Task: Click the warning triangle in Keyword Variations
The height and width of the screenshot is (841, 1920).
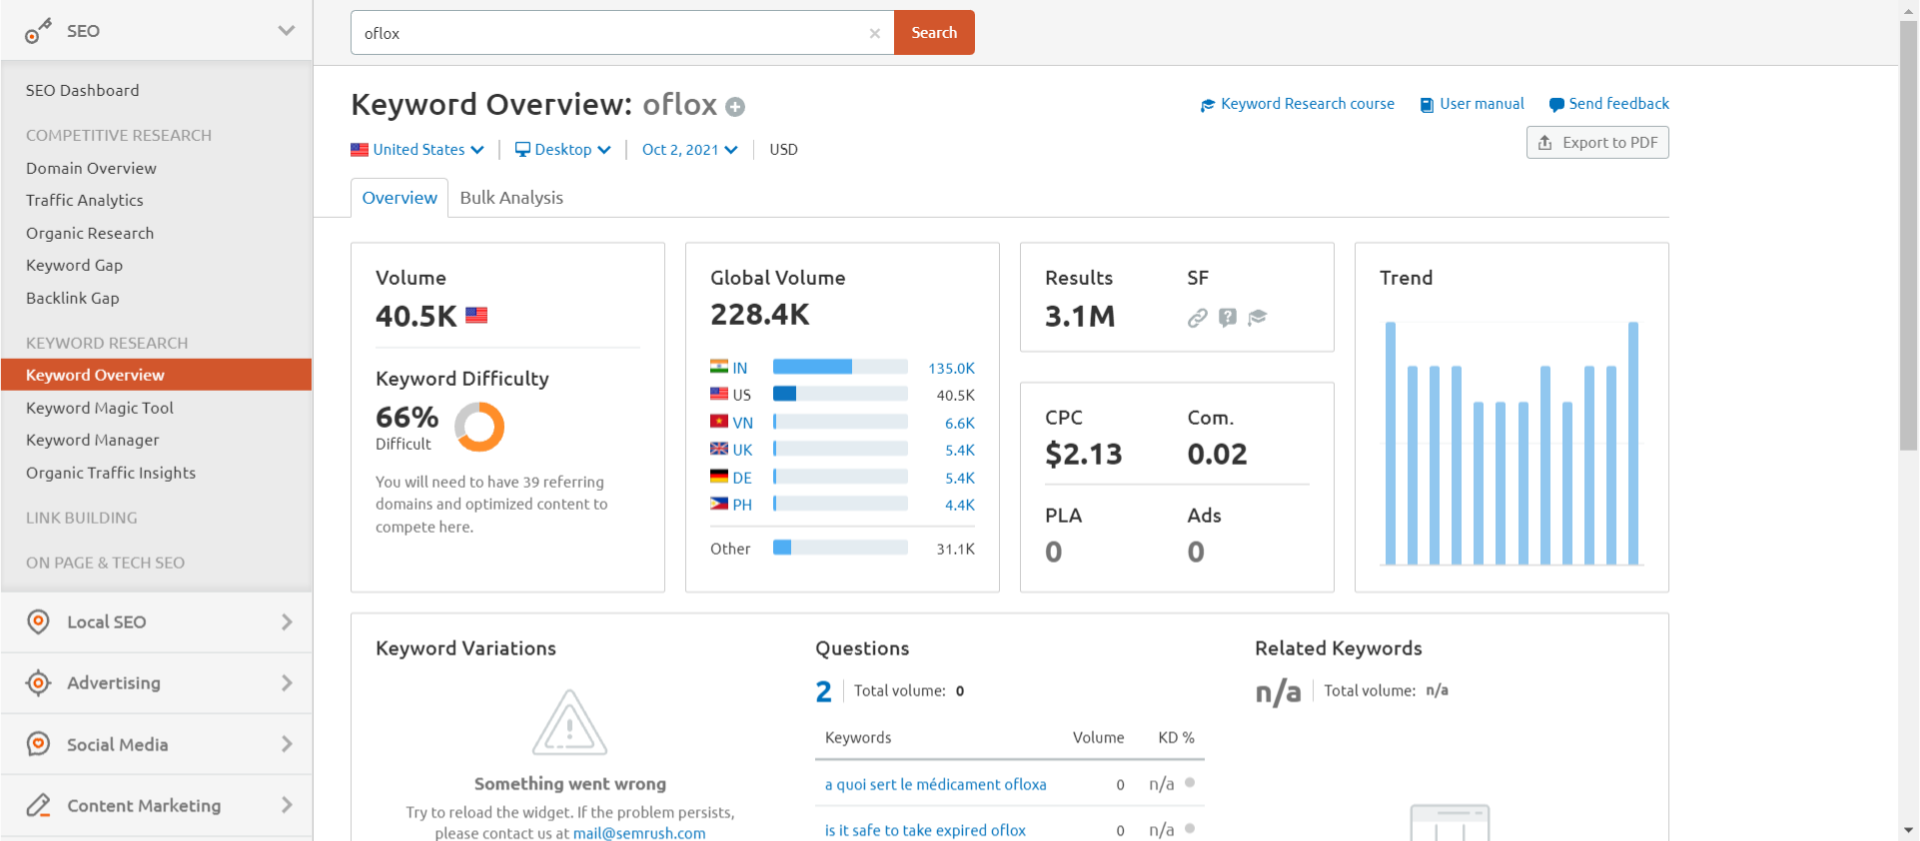Action: tap(570, 722)
